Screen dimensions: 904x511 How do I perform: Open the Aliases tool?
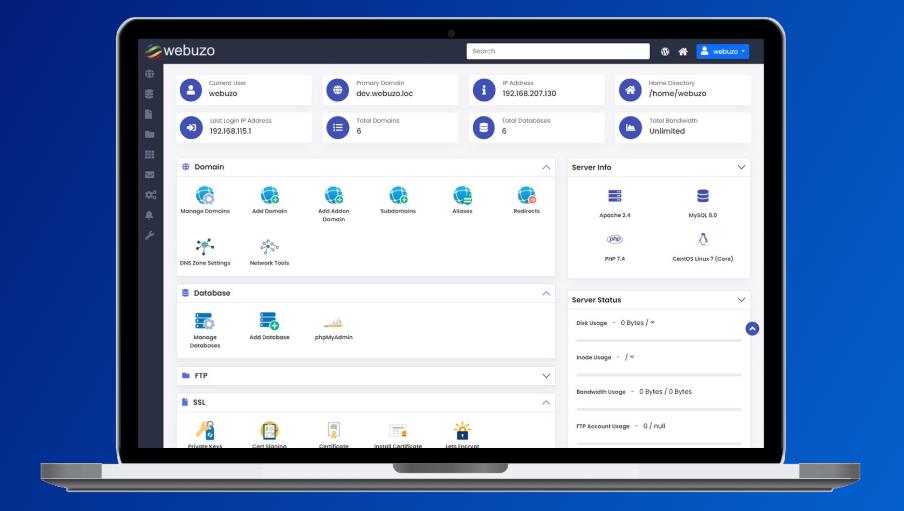pos(462,196)
